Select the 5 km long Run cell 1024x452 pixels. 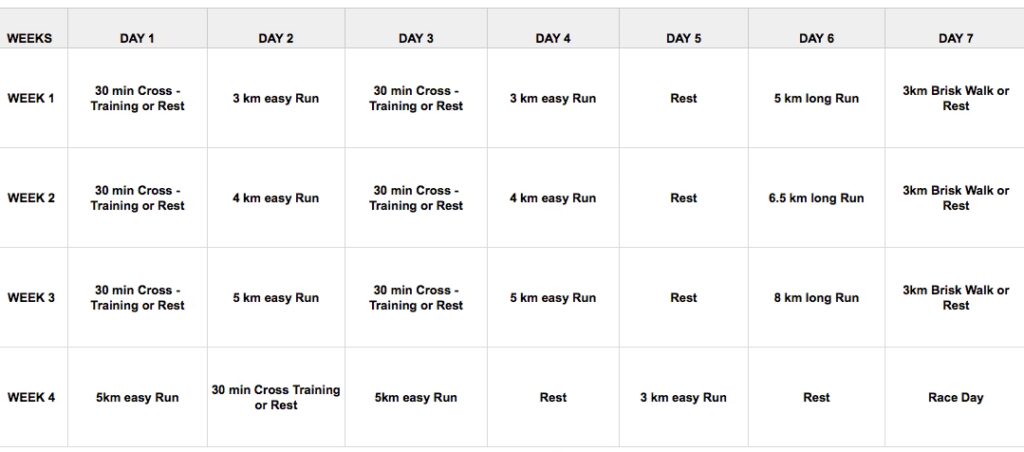pos(816,99)
